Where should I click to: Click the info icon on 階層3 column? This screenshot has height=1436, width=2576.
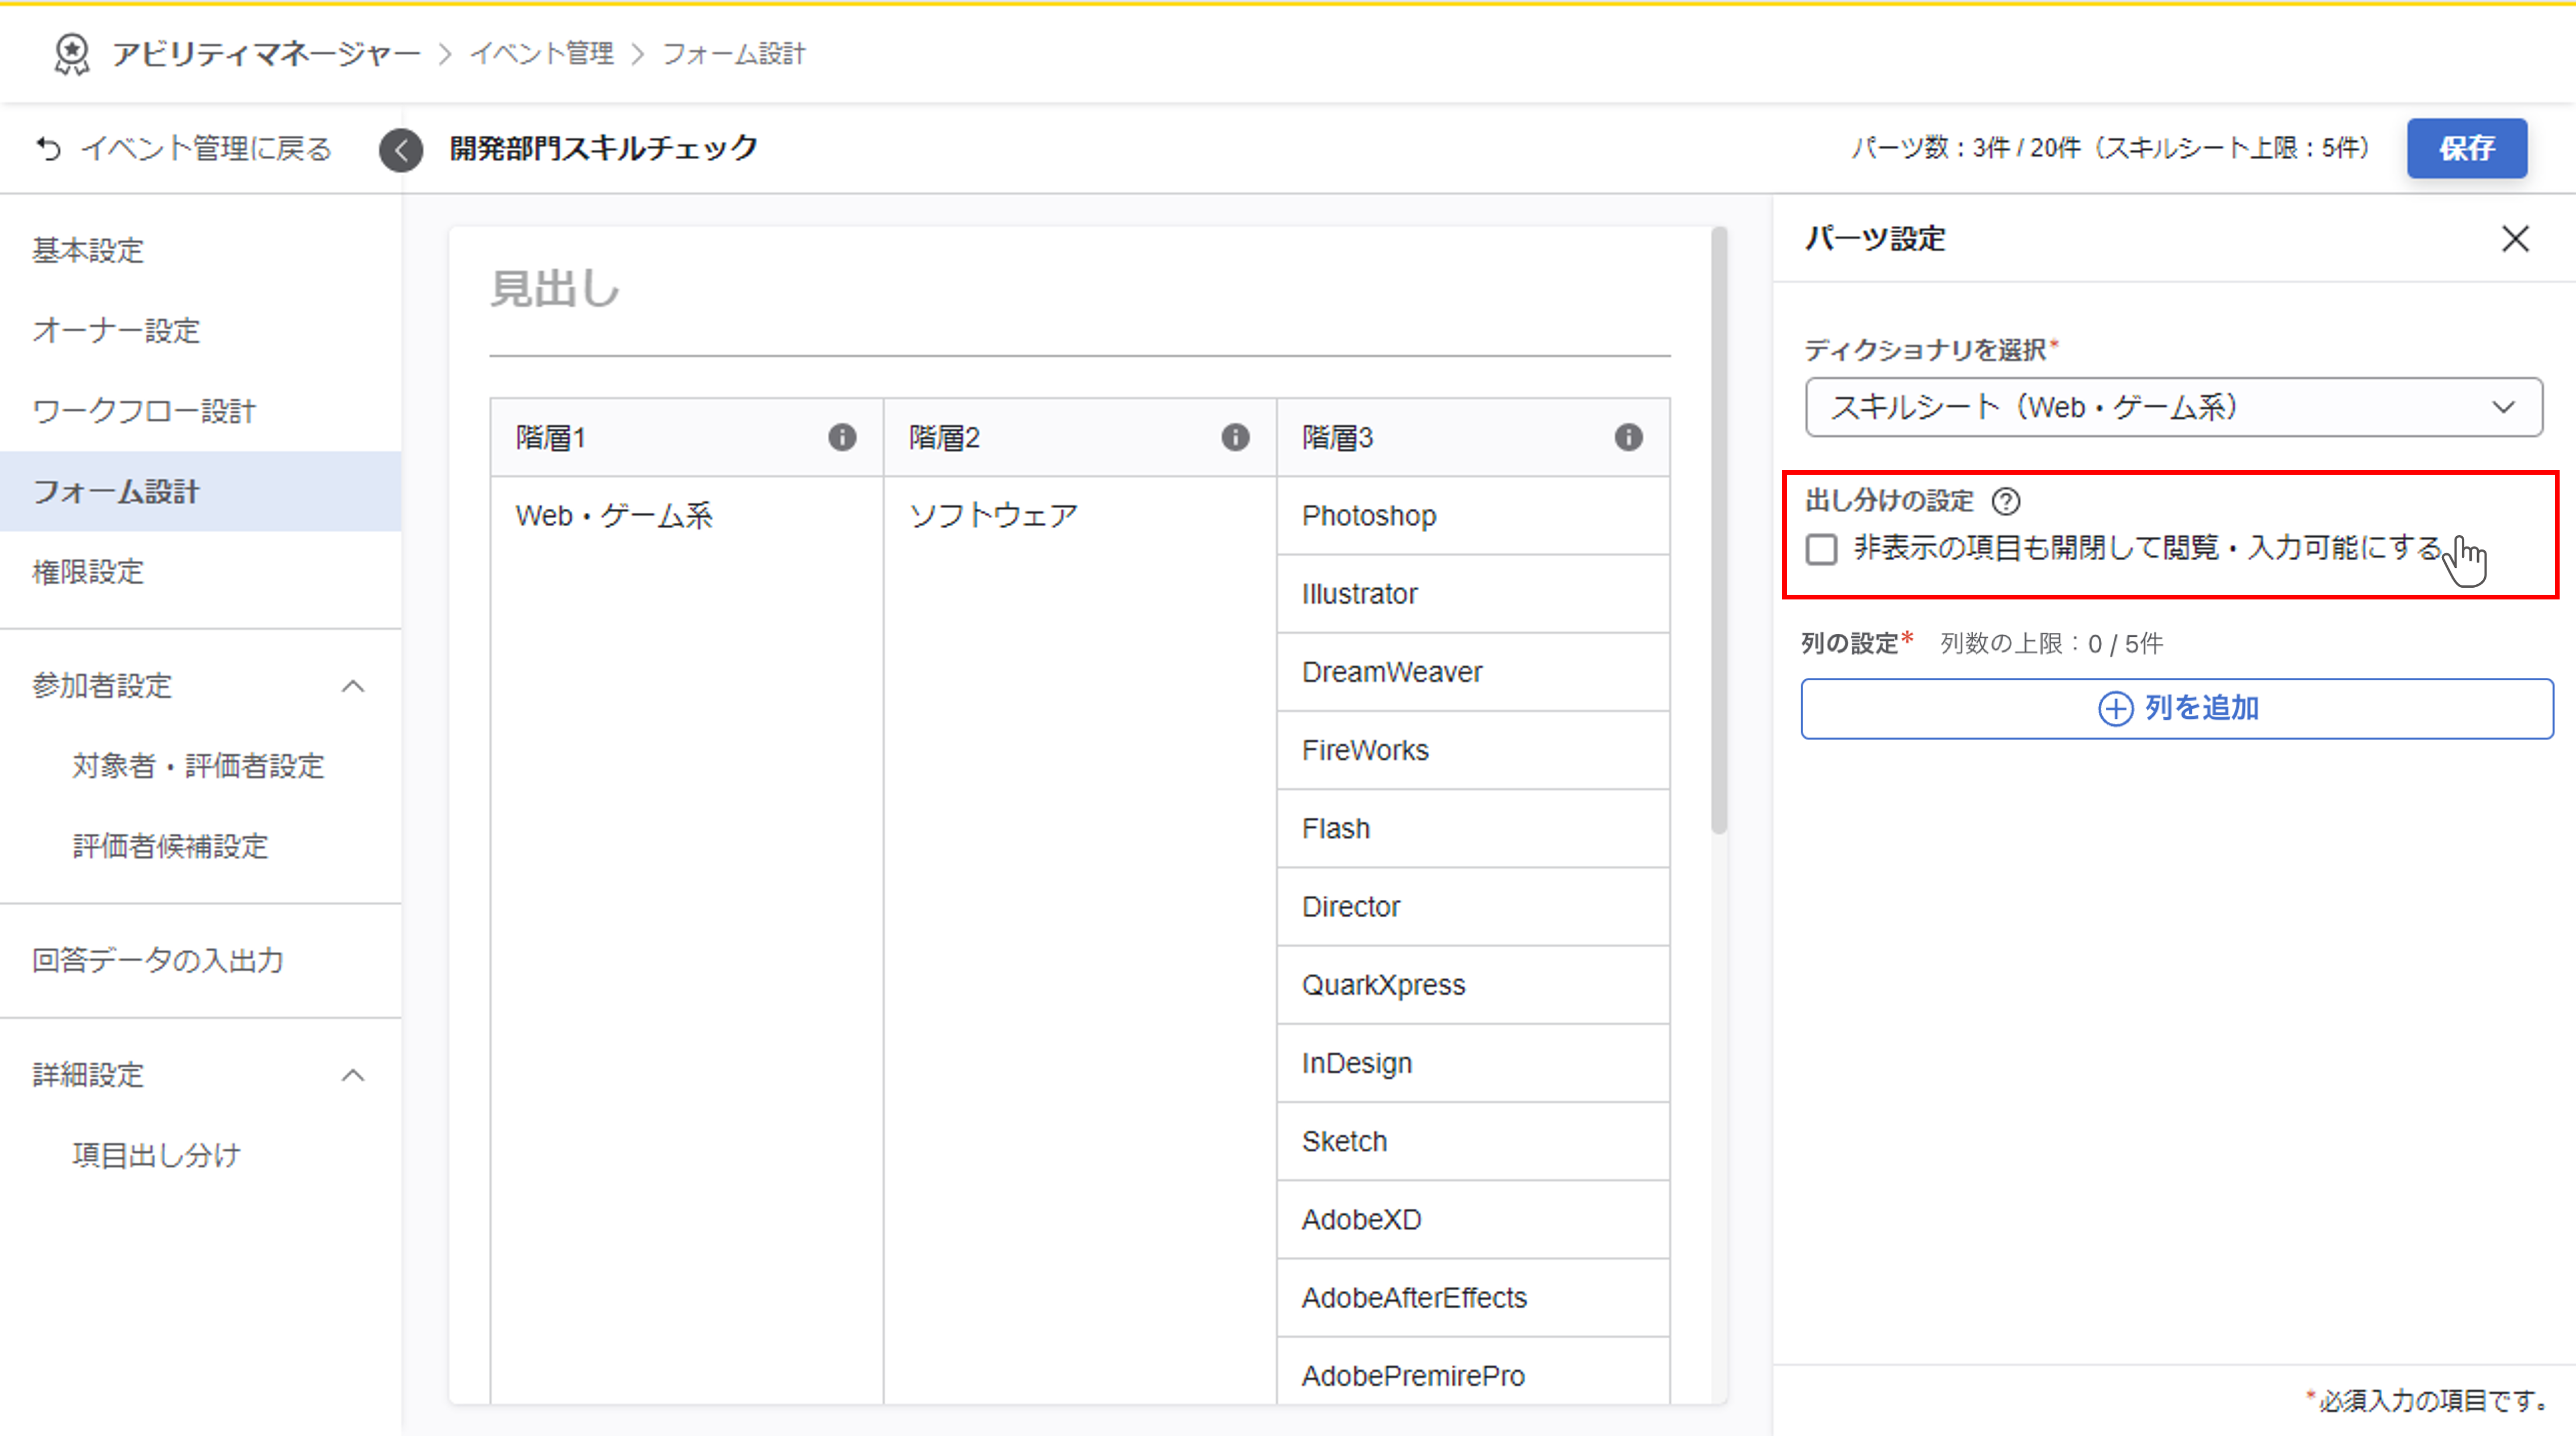[1628, 437]
